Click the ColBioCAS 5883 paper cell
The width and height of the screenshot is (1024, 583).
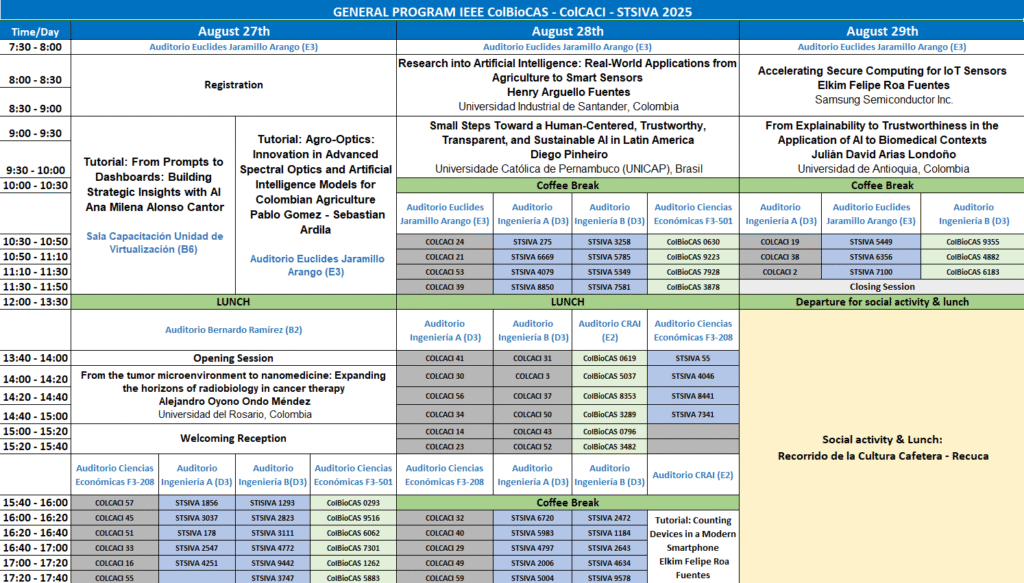coord(353,578)
